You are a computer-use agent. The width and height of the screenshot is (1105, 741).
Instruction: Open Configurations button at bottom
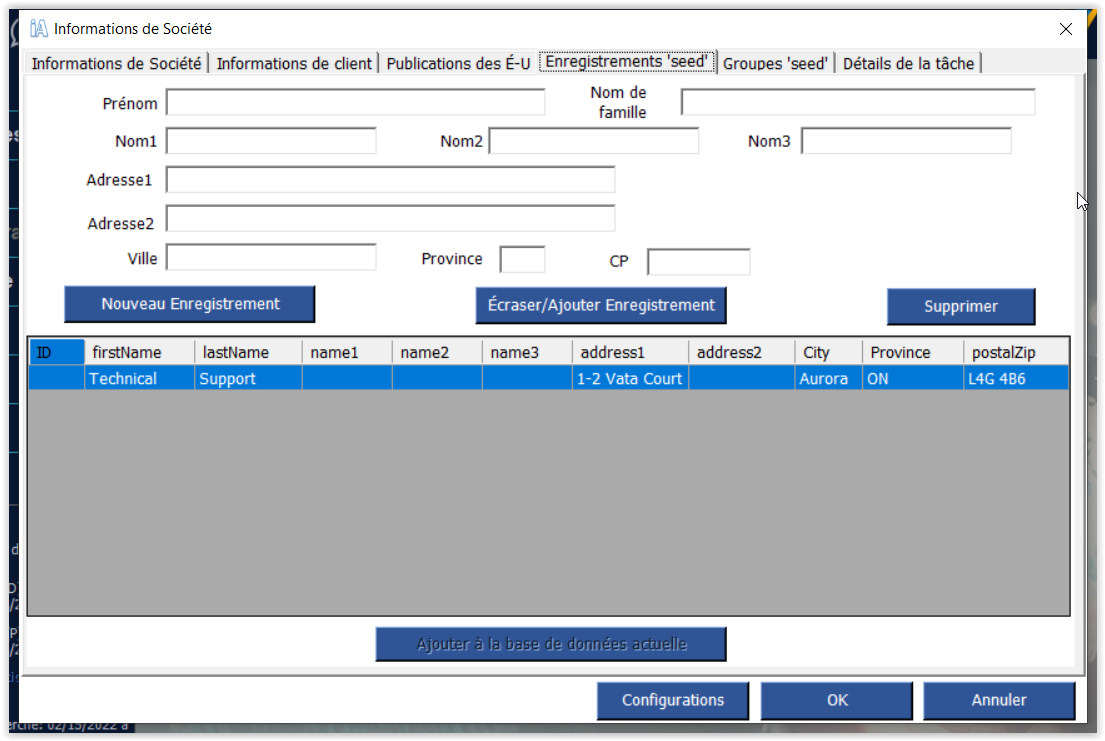672,700
